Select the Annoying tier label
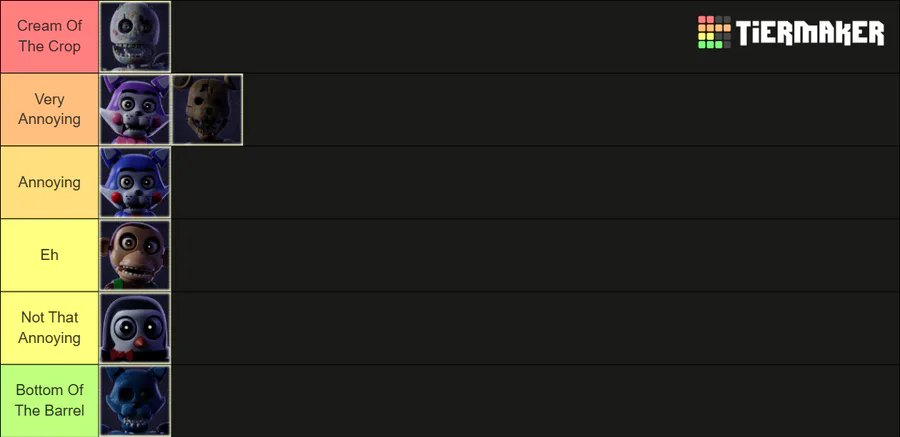The width and height of the screenshot is (900, 437). point(49,182)
